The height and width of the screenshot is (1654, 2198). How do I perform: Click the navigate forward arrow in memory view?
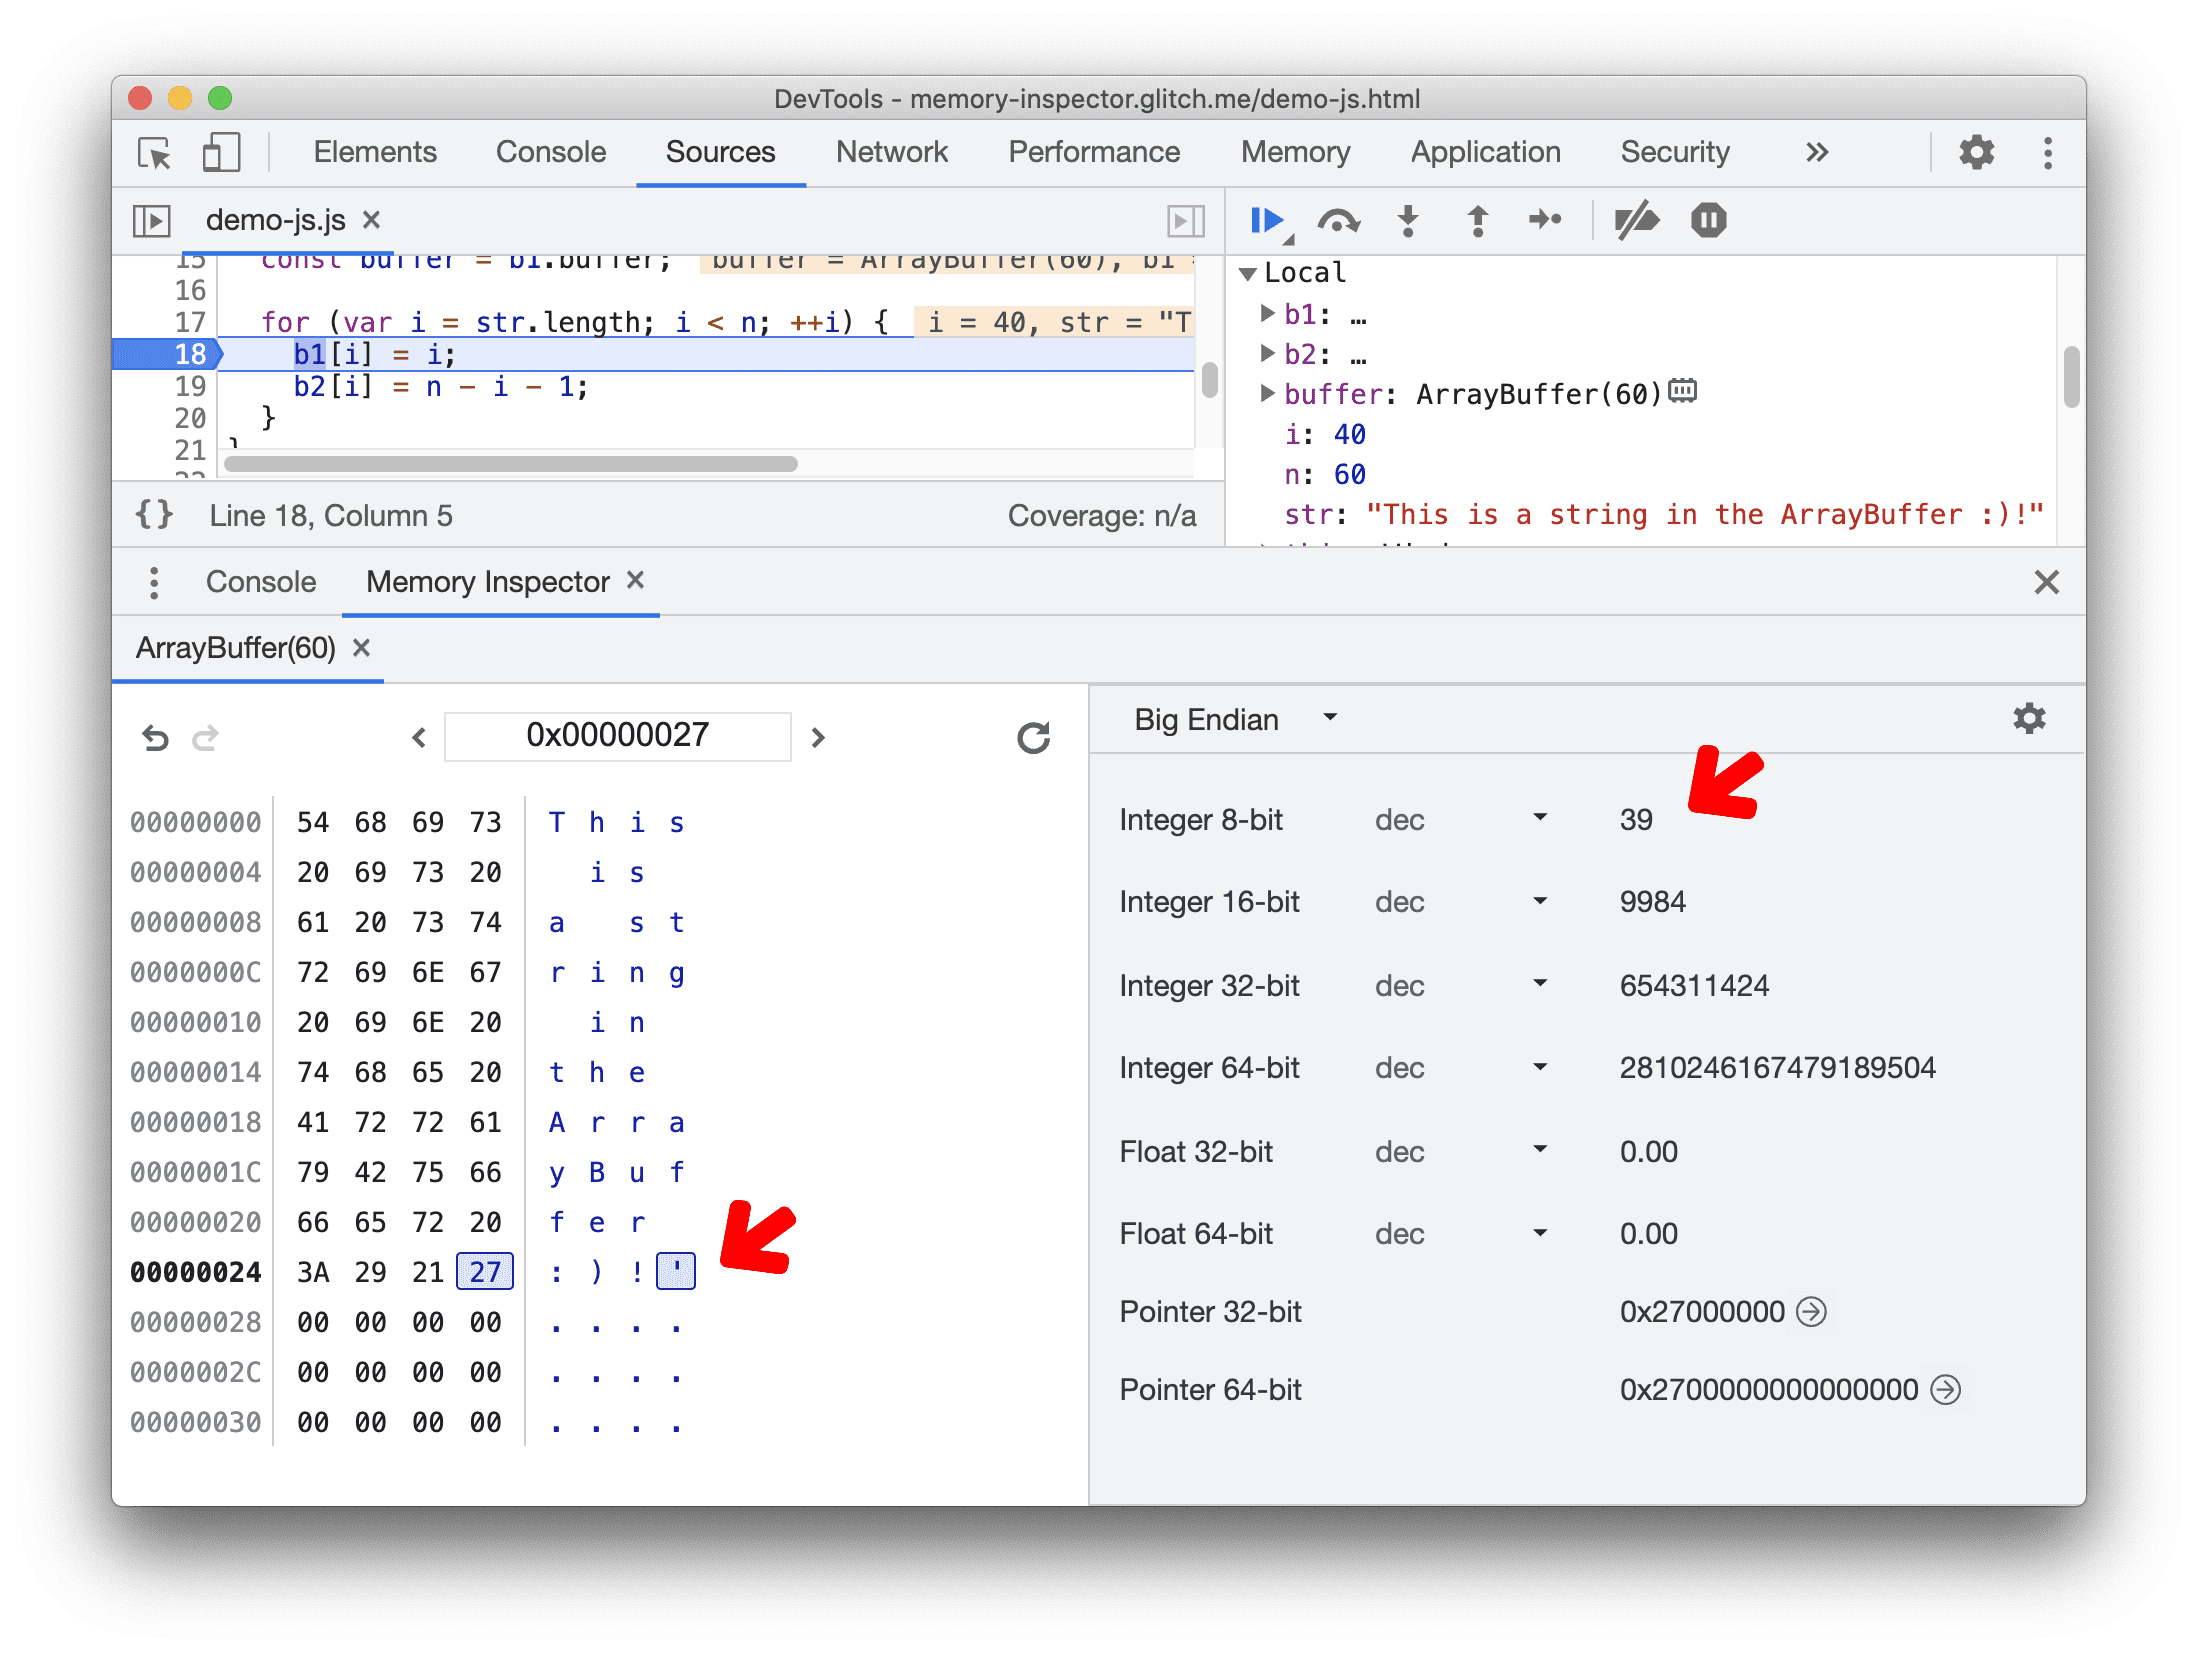point(815,735)
